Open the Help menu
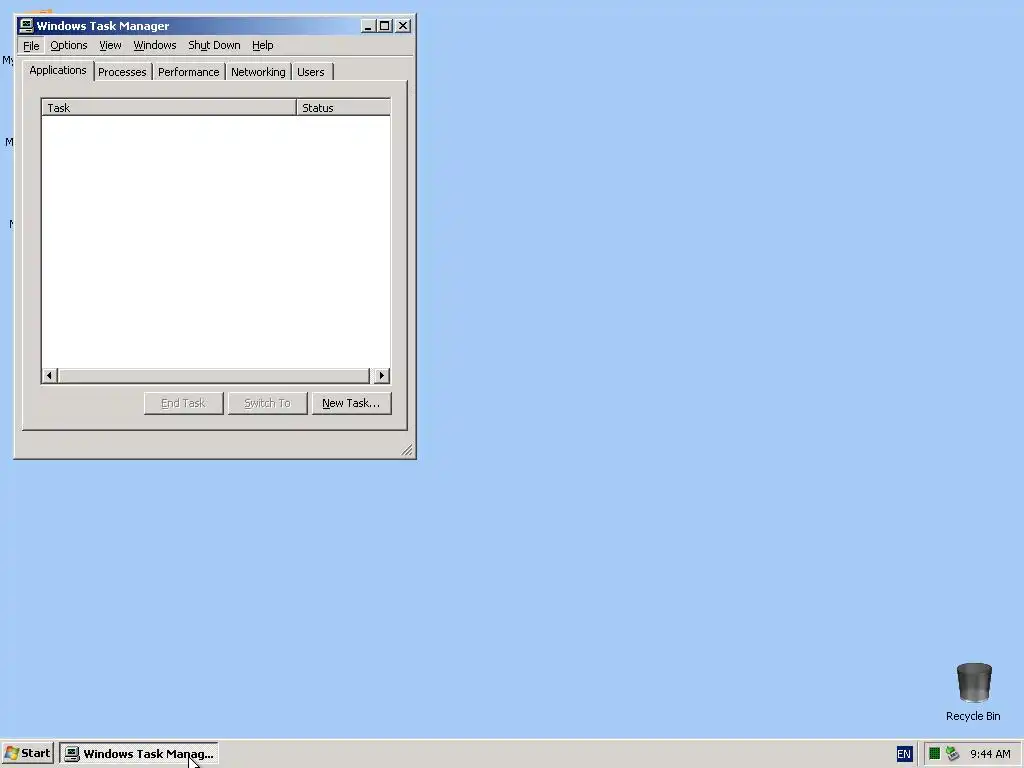The image size is (1024, 768). coord(263,45)
